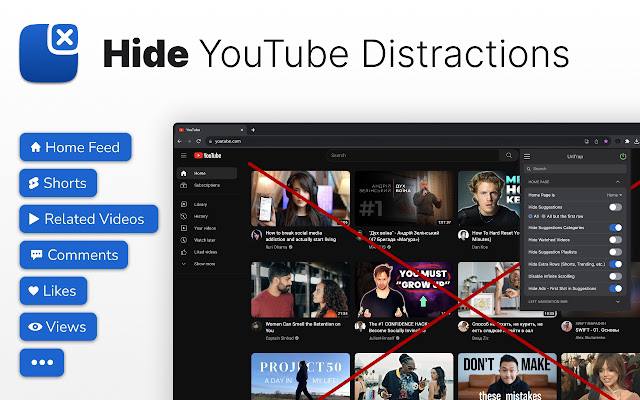Click the Likes feature badge
This screenshot has width=640, height=400.
(x=53, y=291)
